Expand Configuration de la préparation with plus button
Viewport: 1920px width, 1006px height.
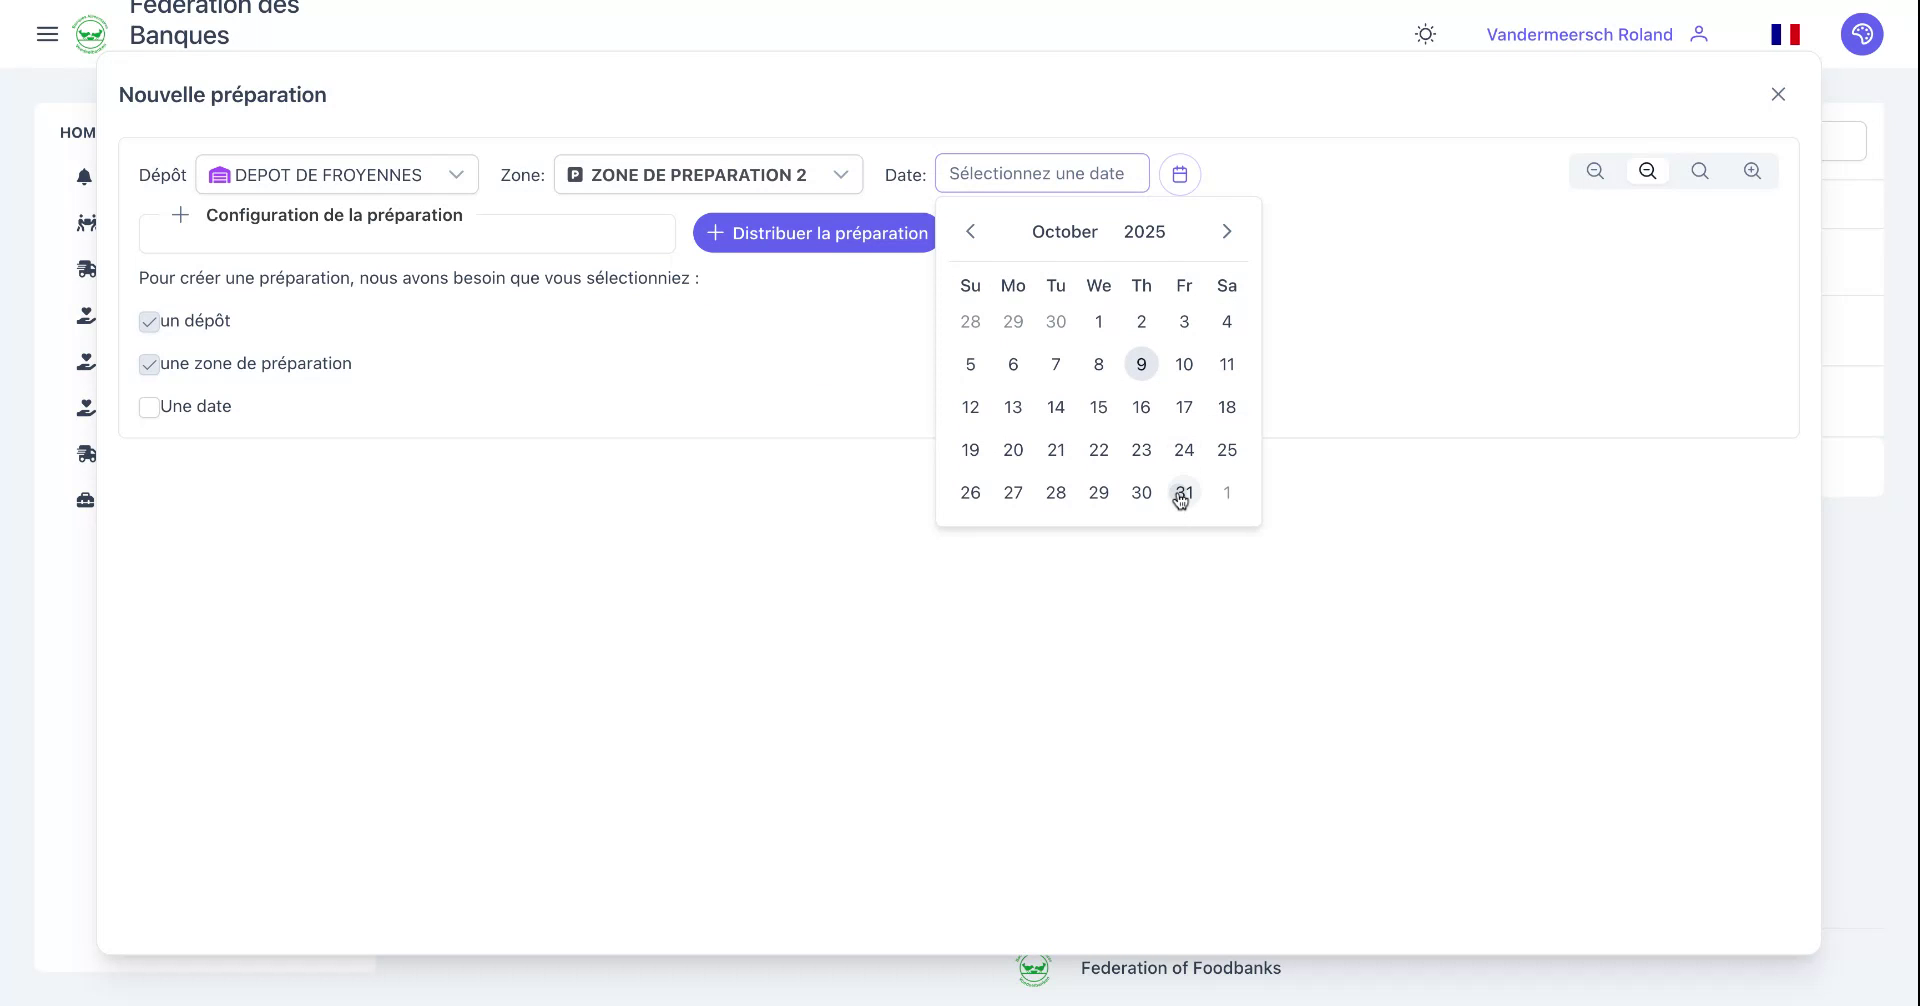180,214
